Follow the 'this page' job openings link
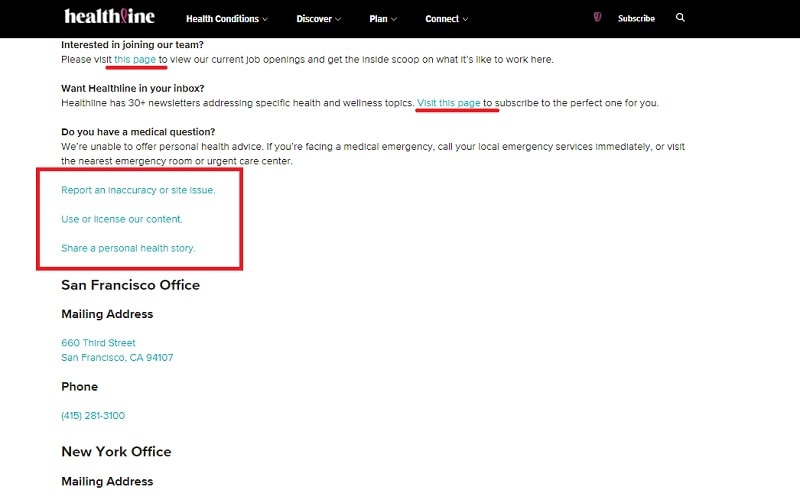The height and width of the screenshot is (503, 800). pos(135,59)
